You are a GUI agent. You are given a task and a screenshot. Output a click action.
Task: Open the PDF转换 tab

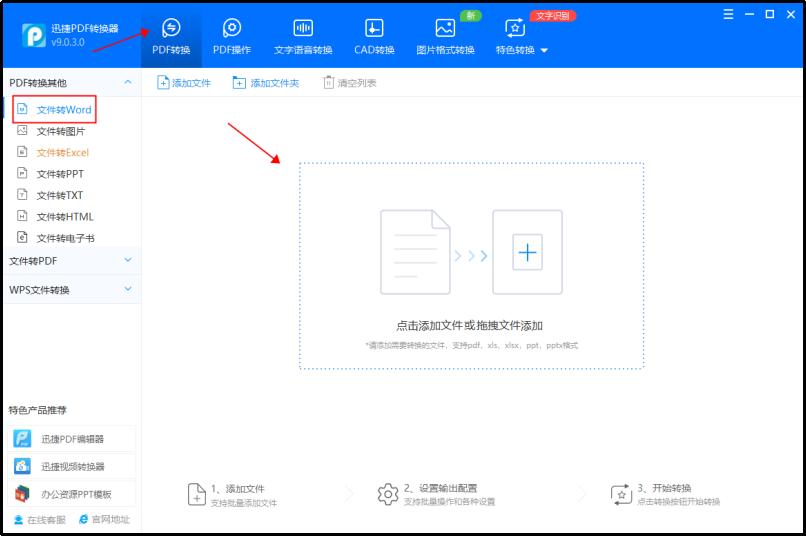[x=171, y=37]
